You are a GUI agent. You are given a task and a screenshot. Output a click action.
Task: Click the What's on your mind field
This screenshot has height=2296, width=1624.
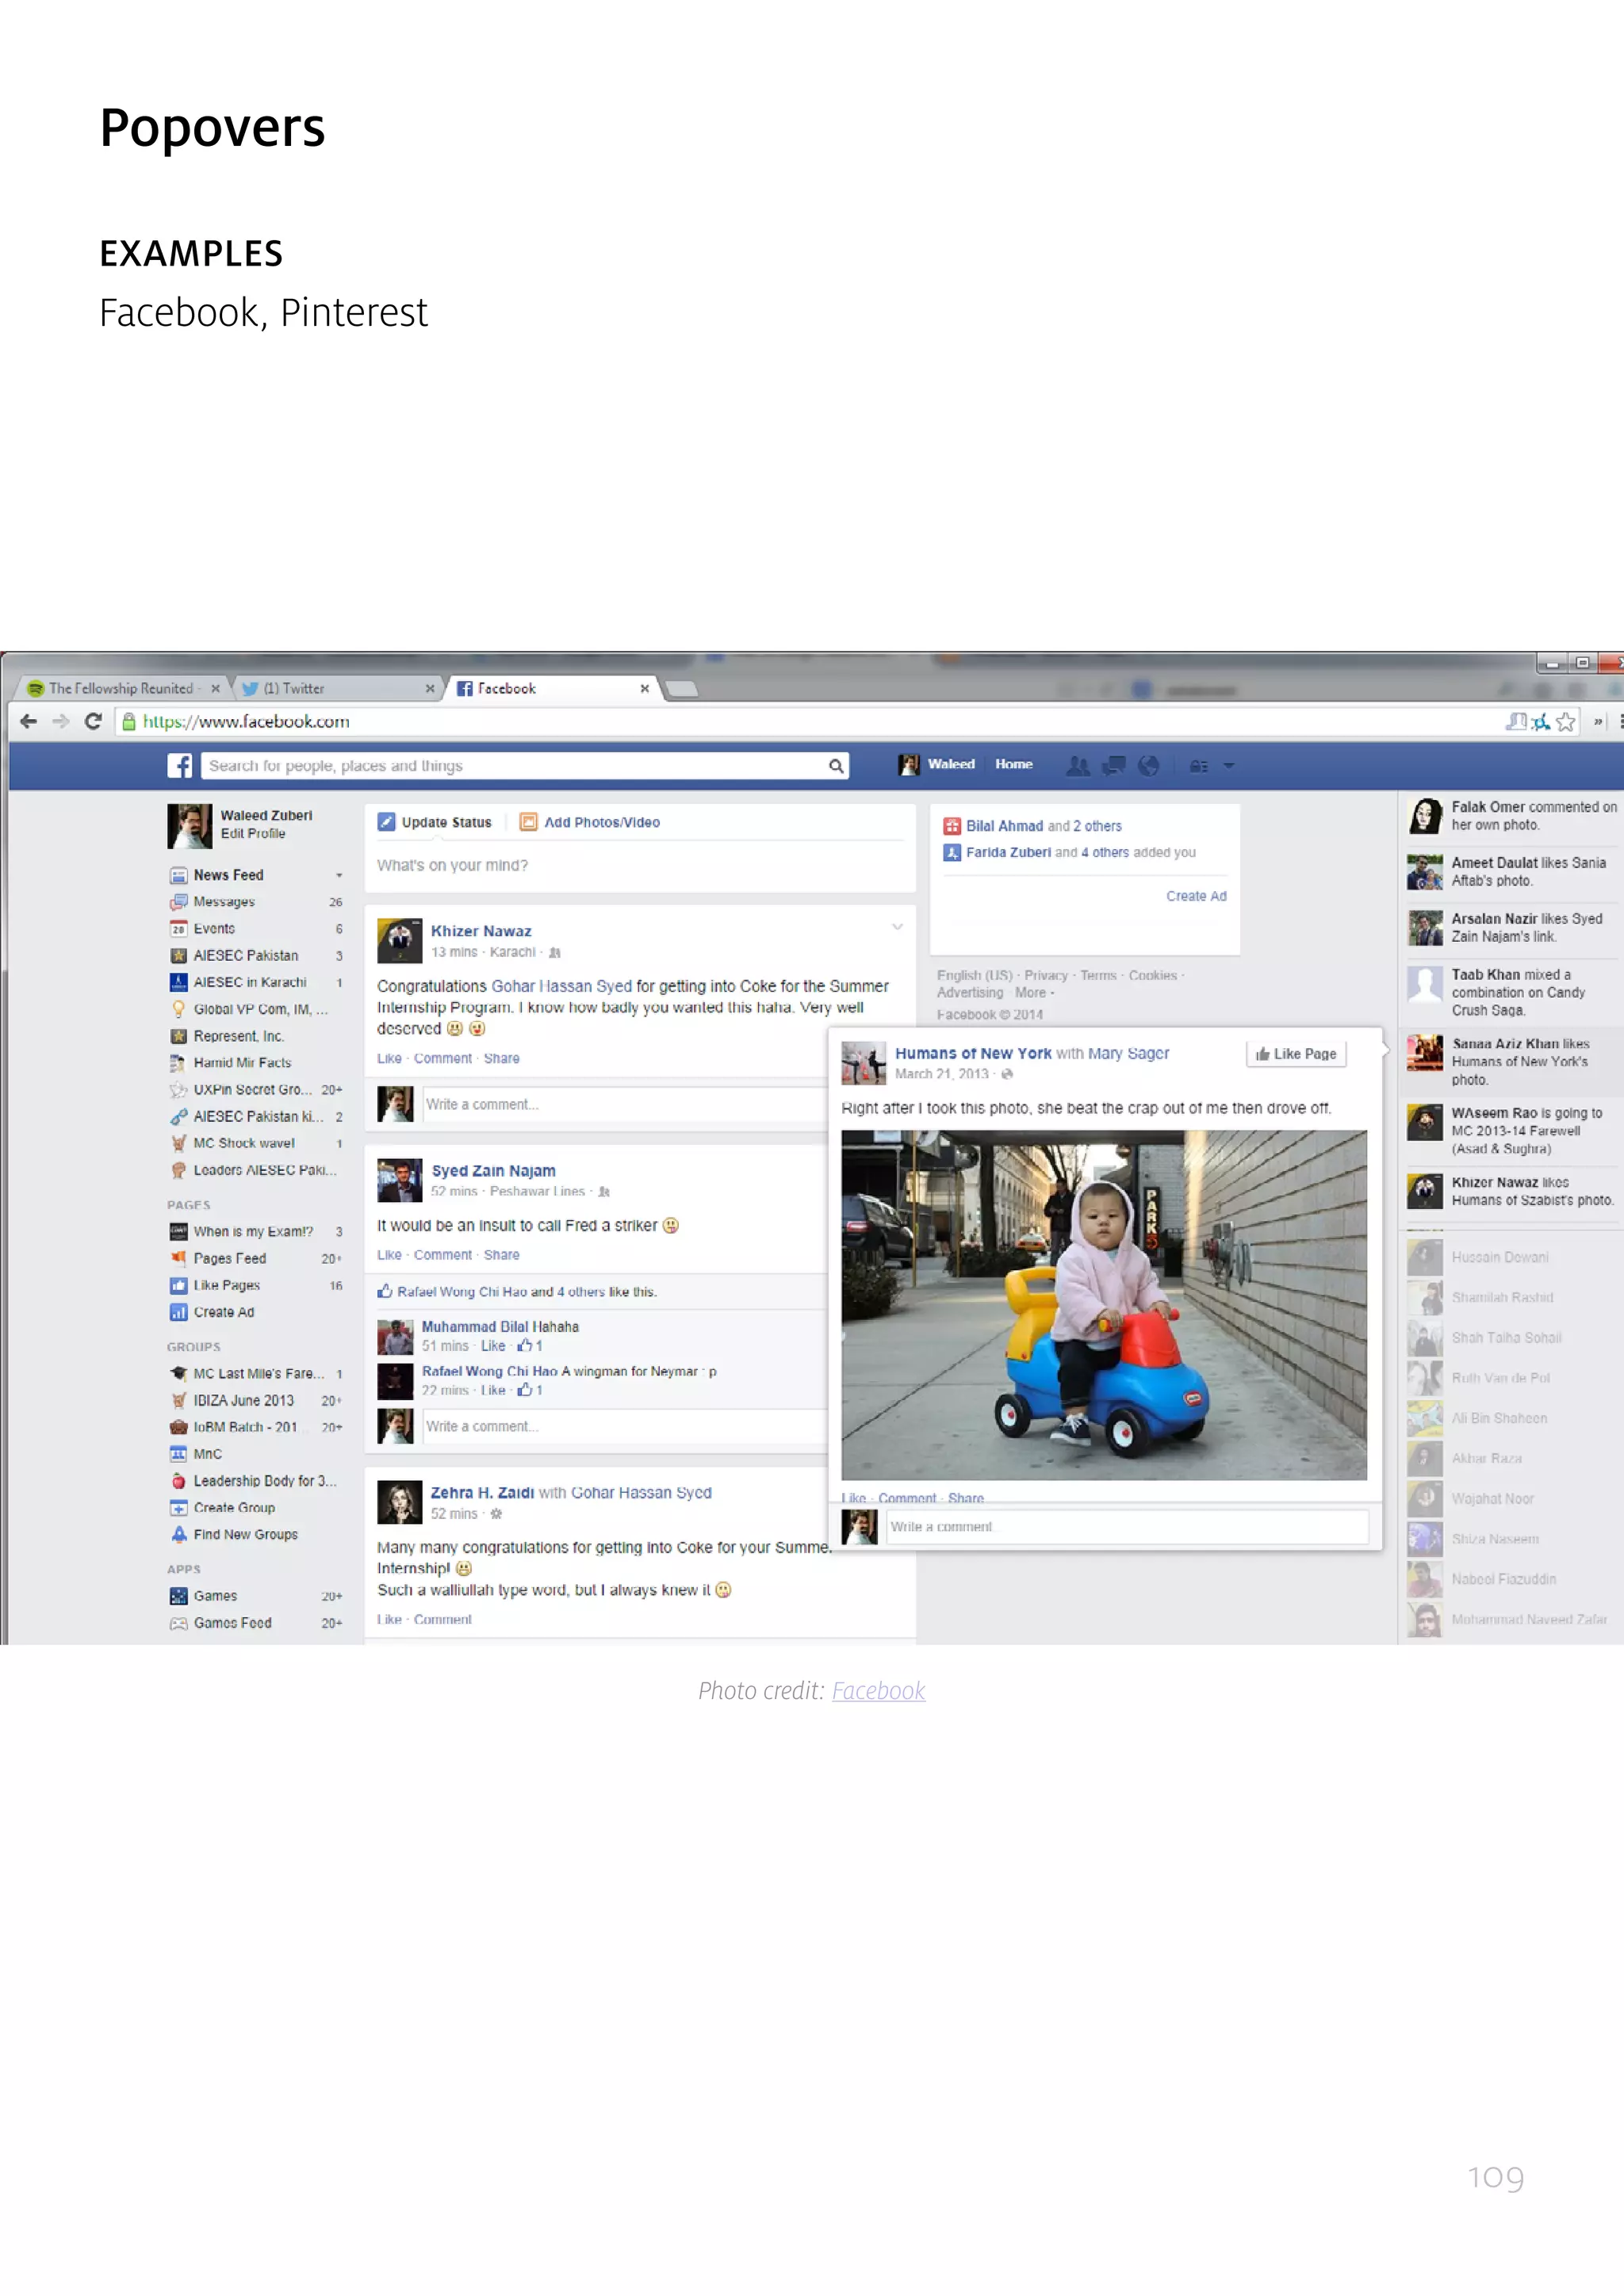(638, 866)
